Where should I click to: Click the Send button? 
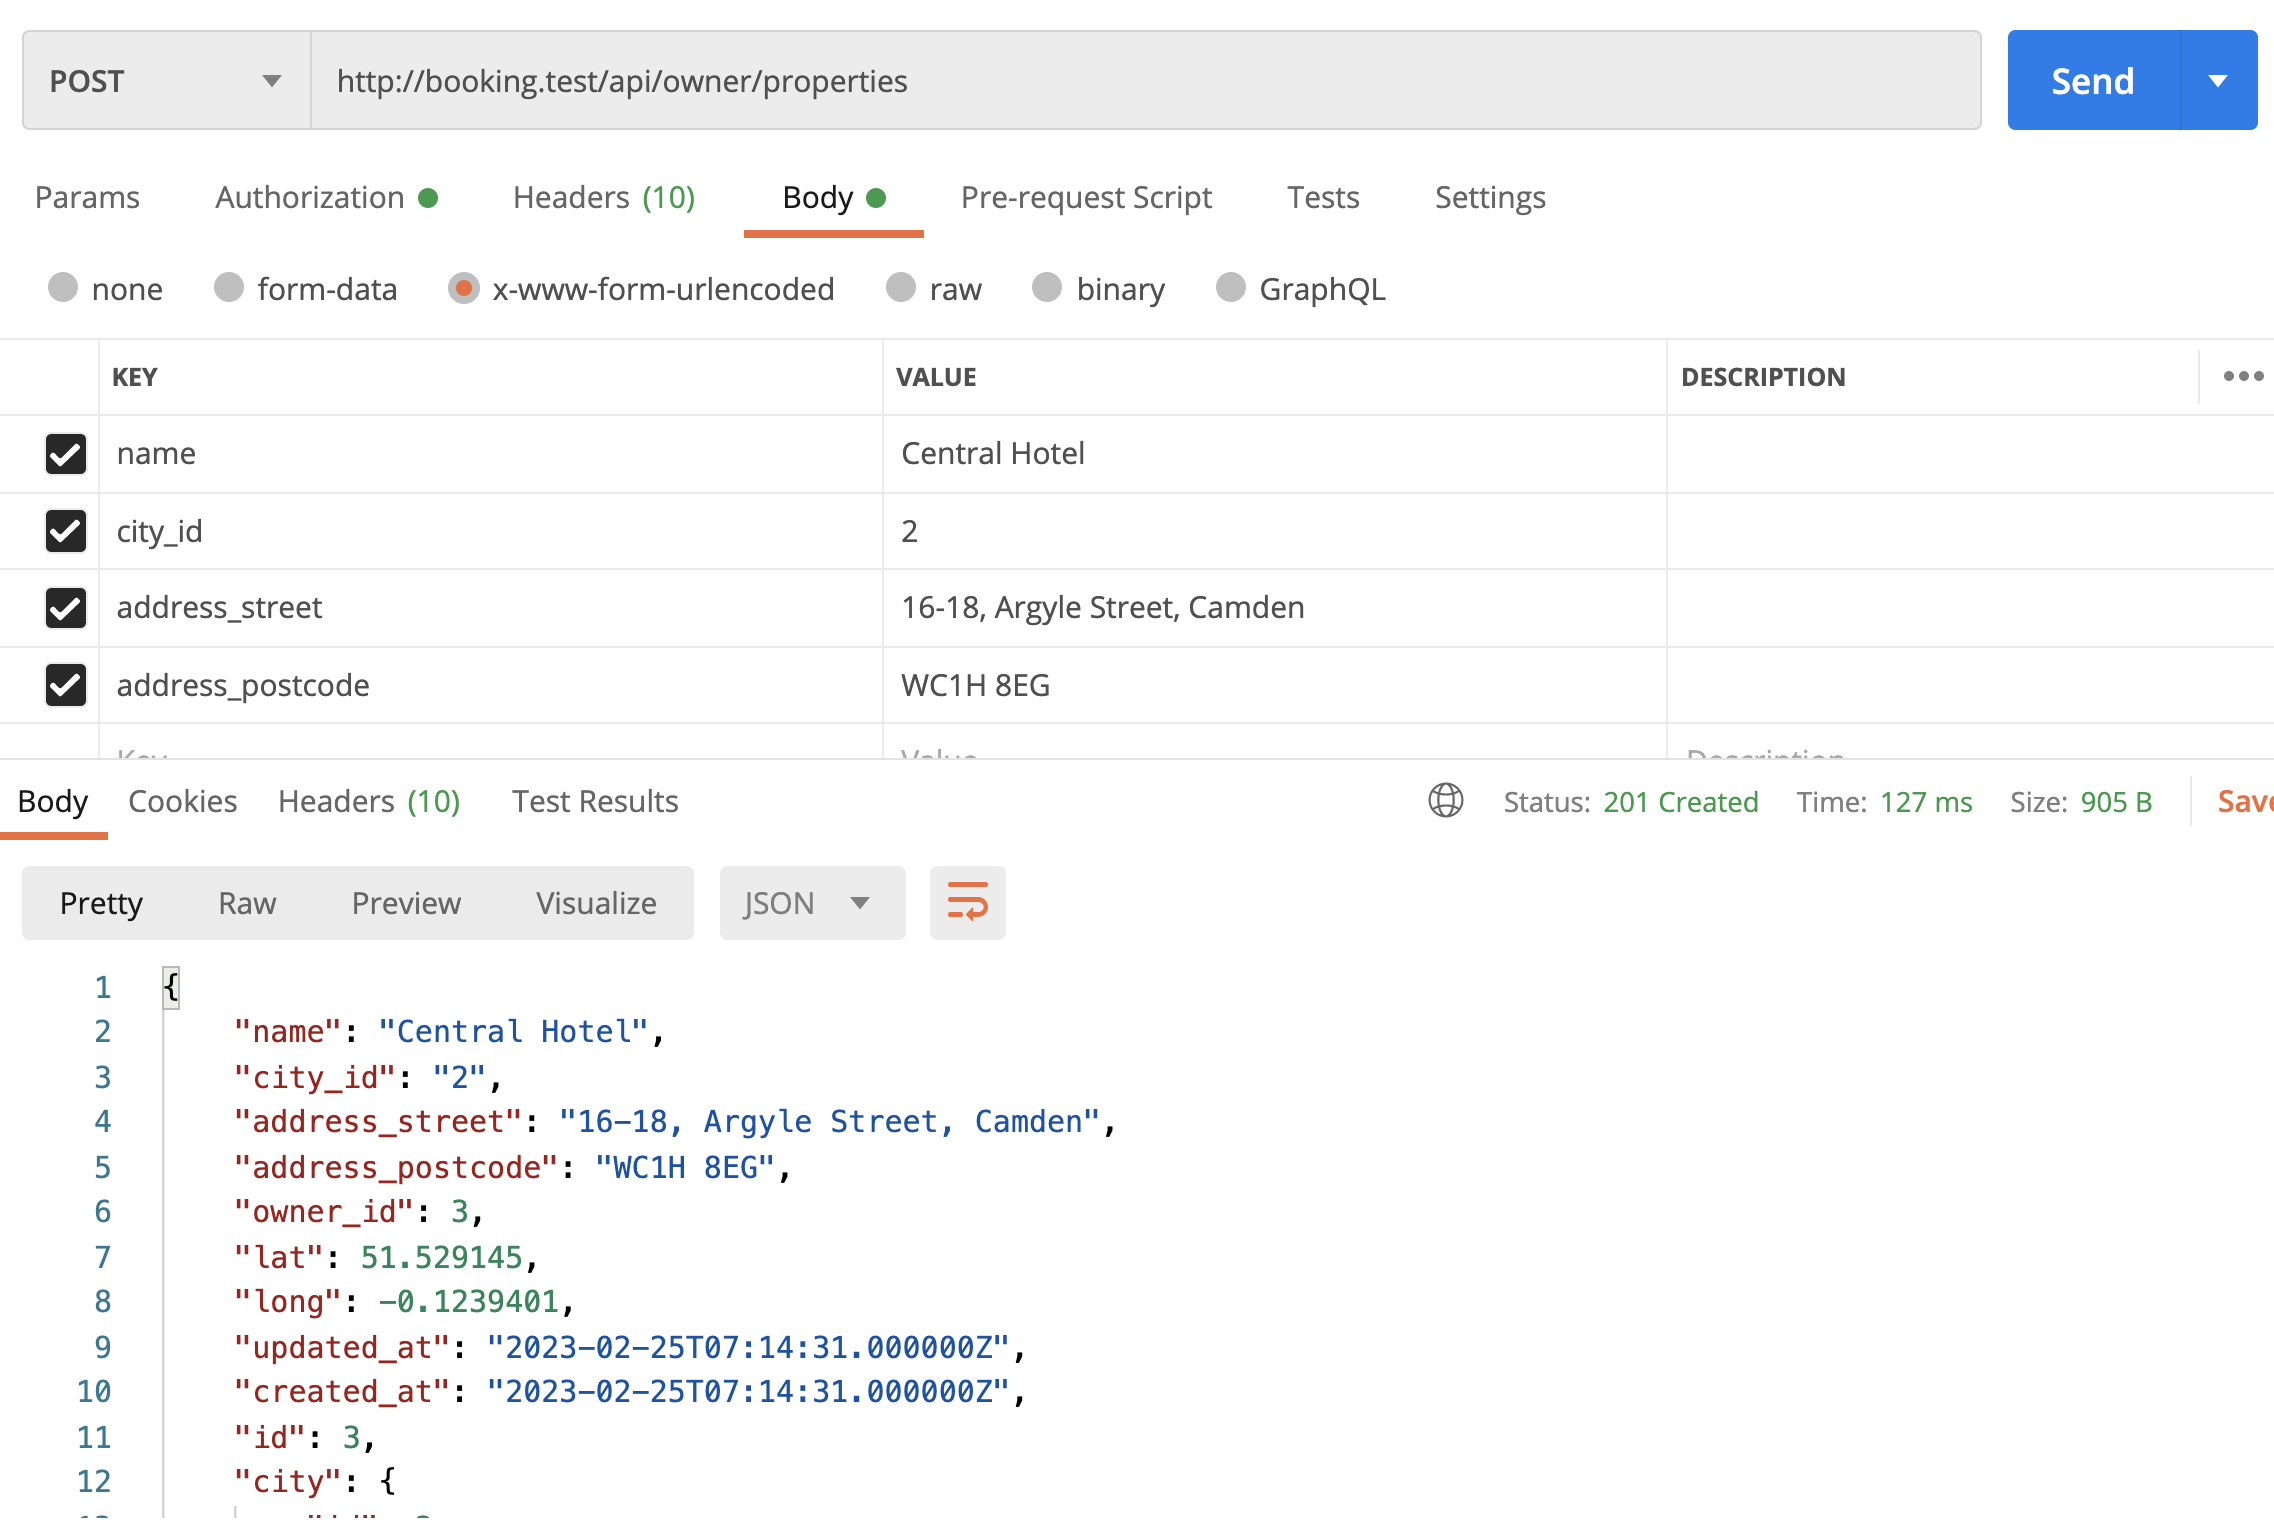(x=2093, y=81)
